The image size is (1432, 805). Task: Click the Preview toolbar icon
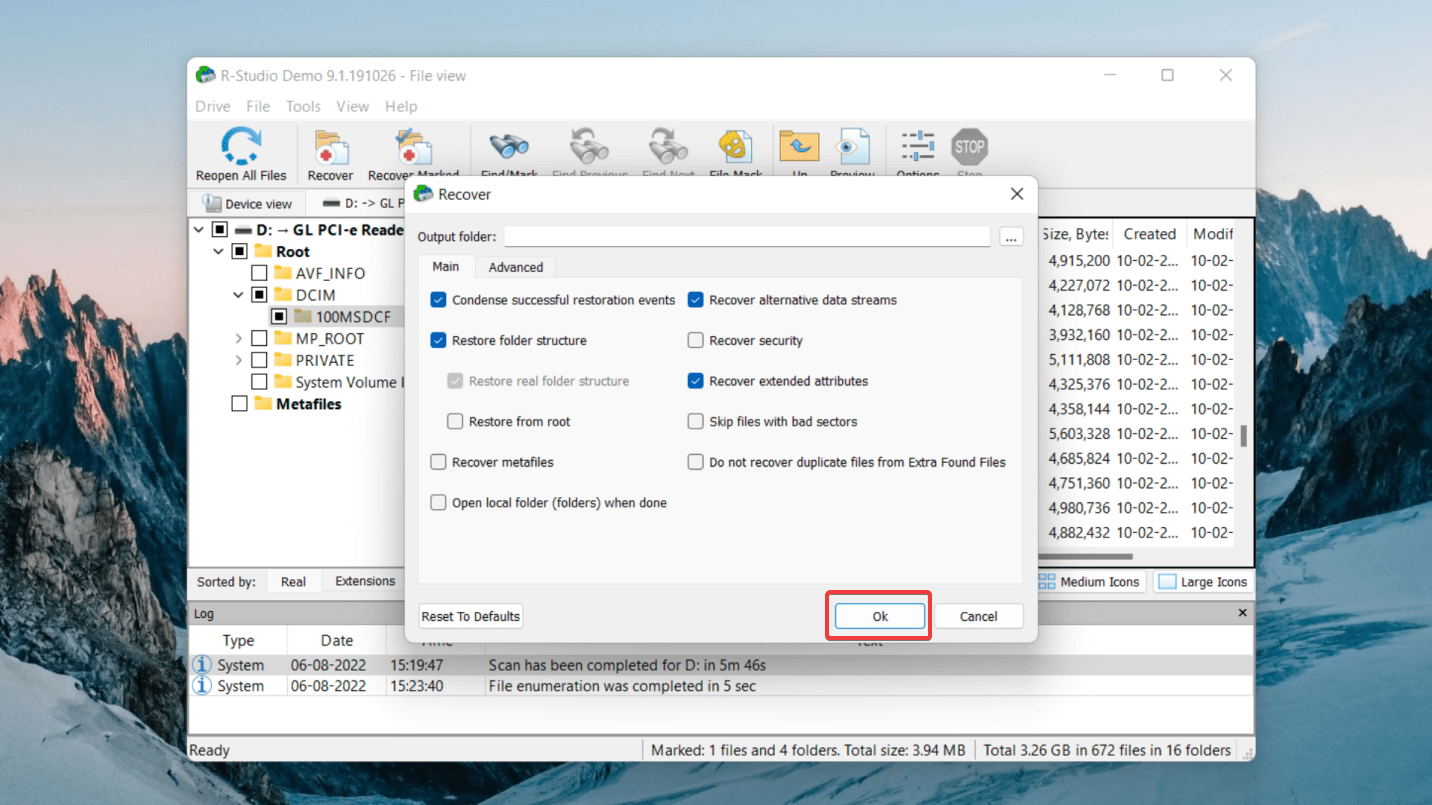(x=853, y=147)
